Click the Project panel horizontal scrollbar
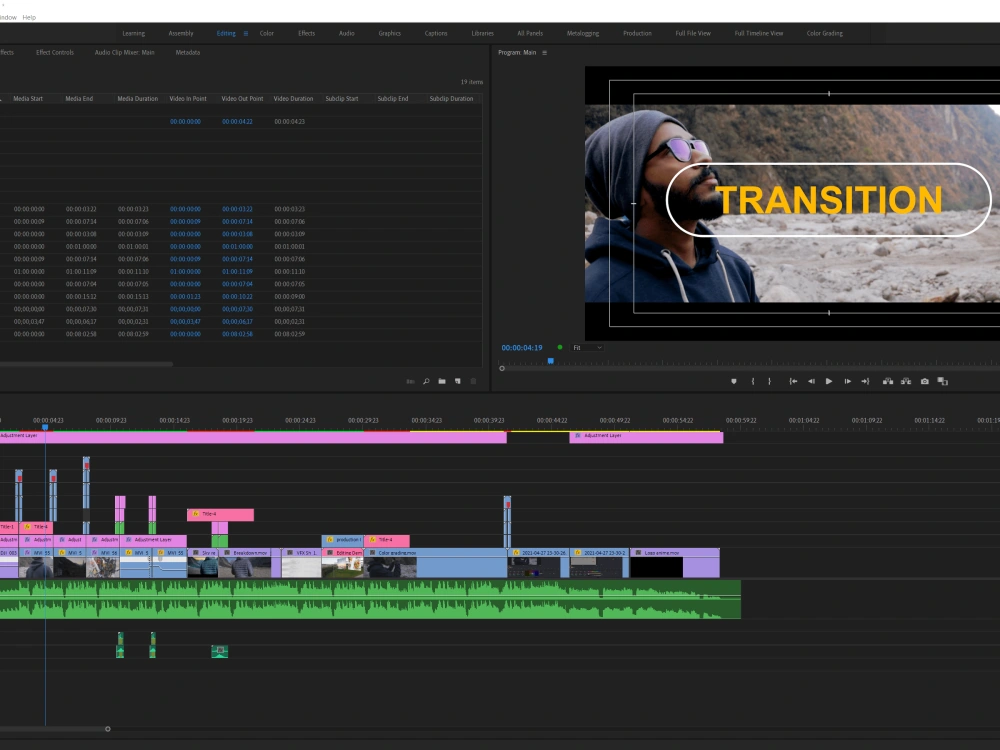1000x750 pixels. tap(86, 364)
